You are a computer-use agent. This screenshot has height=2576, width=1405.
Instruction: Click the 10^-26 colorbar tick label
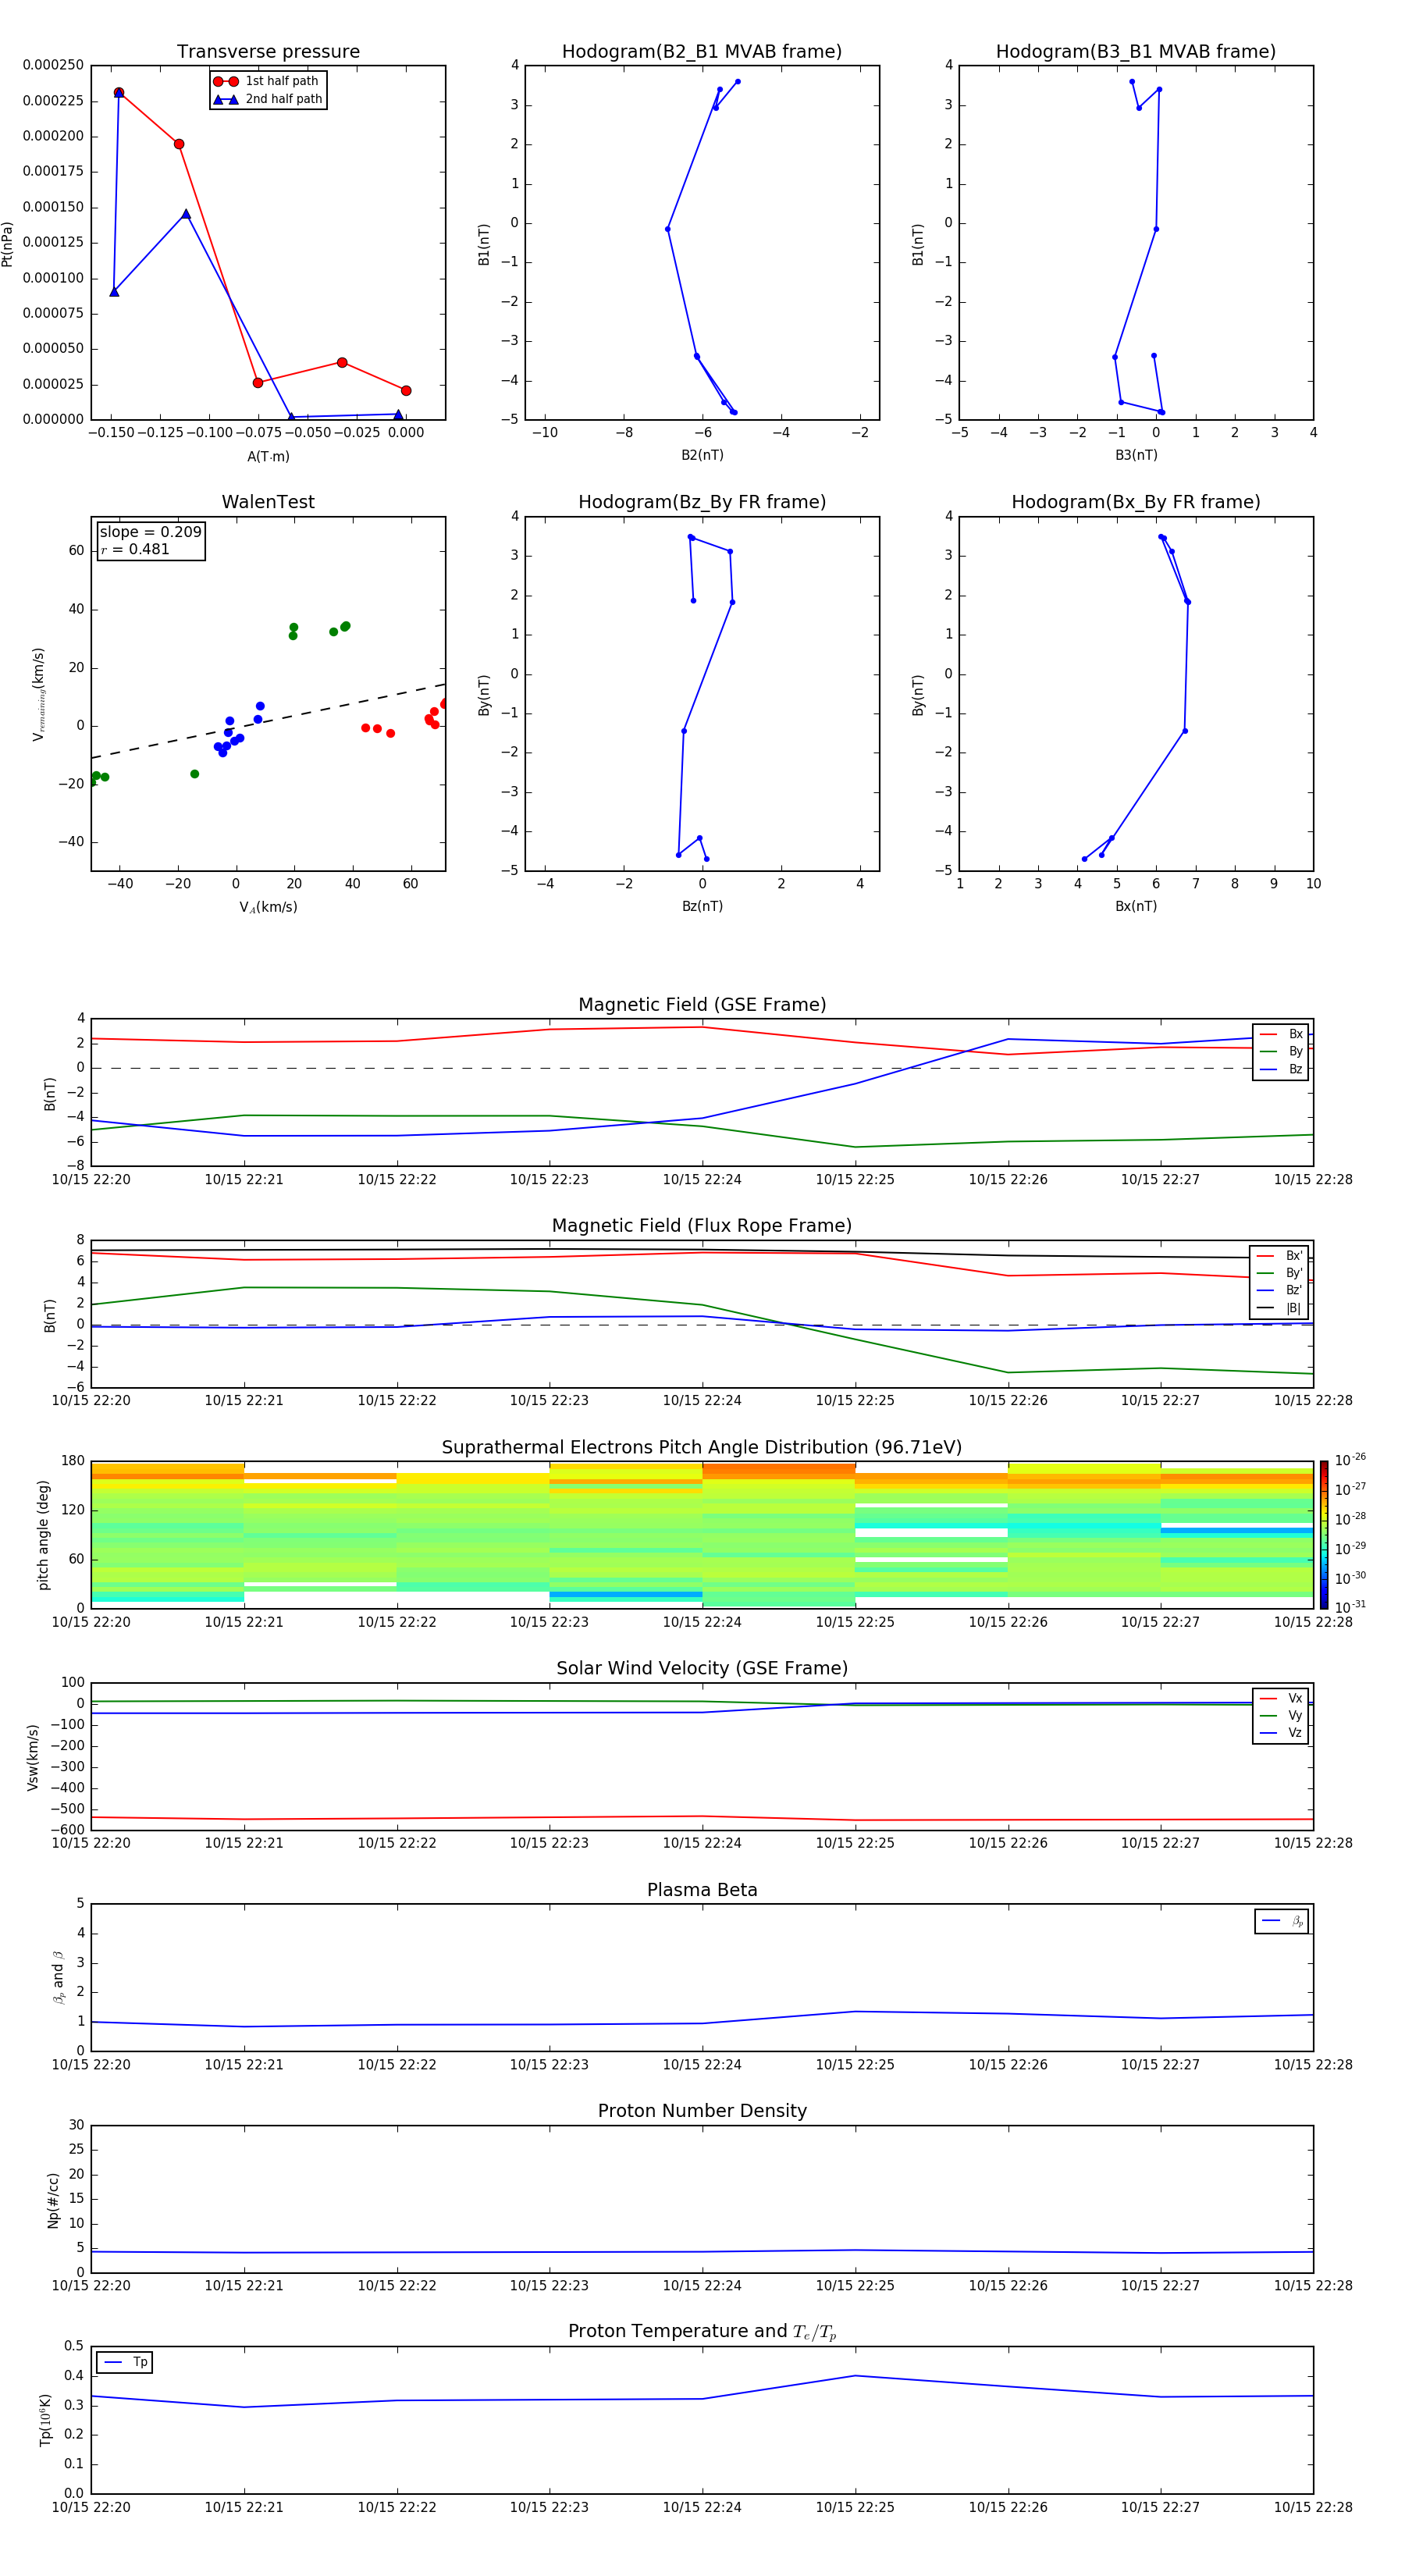click(x=1350, y=1460)
